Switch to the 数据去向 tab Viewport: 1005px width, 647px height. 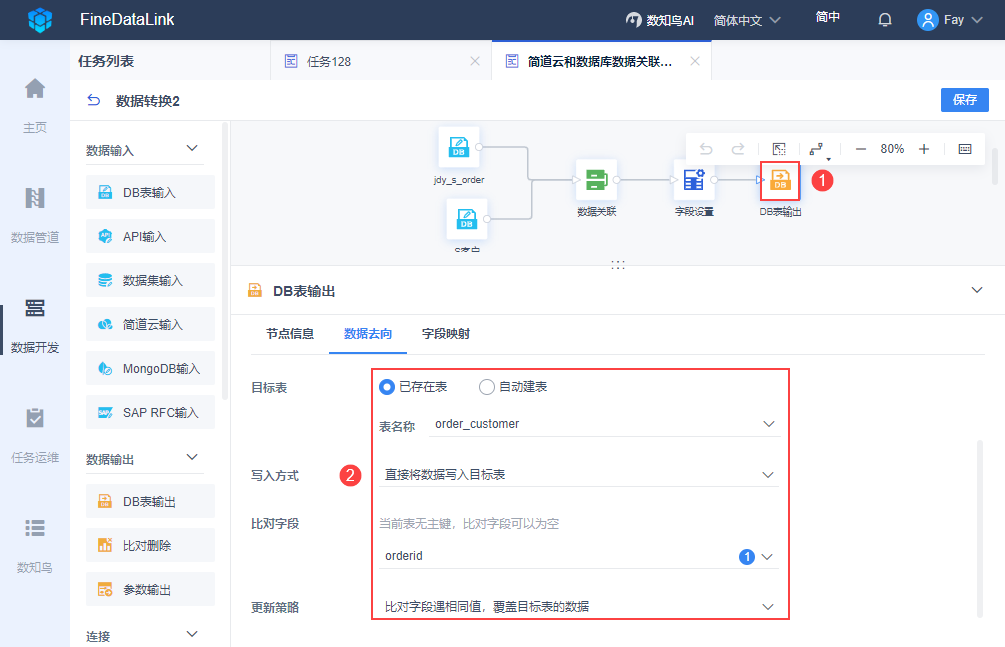tap(368, 333)
